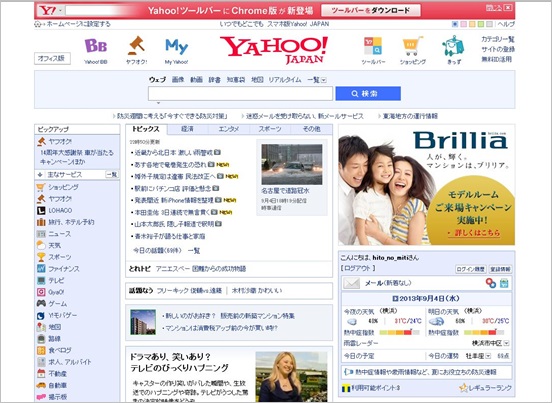The width and height of the screenshot is (552, 403).
Task: Click the 旅行、ホテル予約 sidebar icon
Action: (41, 222)
